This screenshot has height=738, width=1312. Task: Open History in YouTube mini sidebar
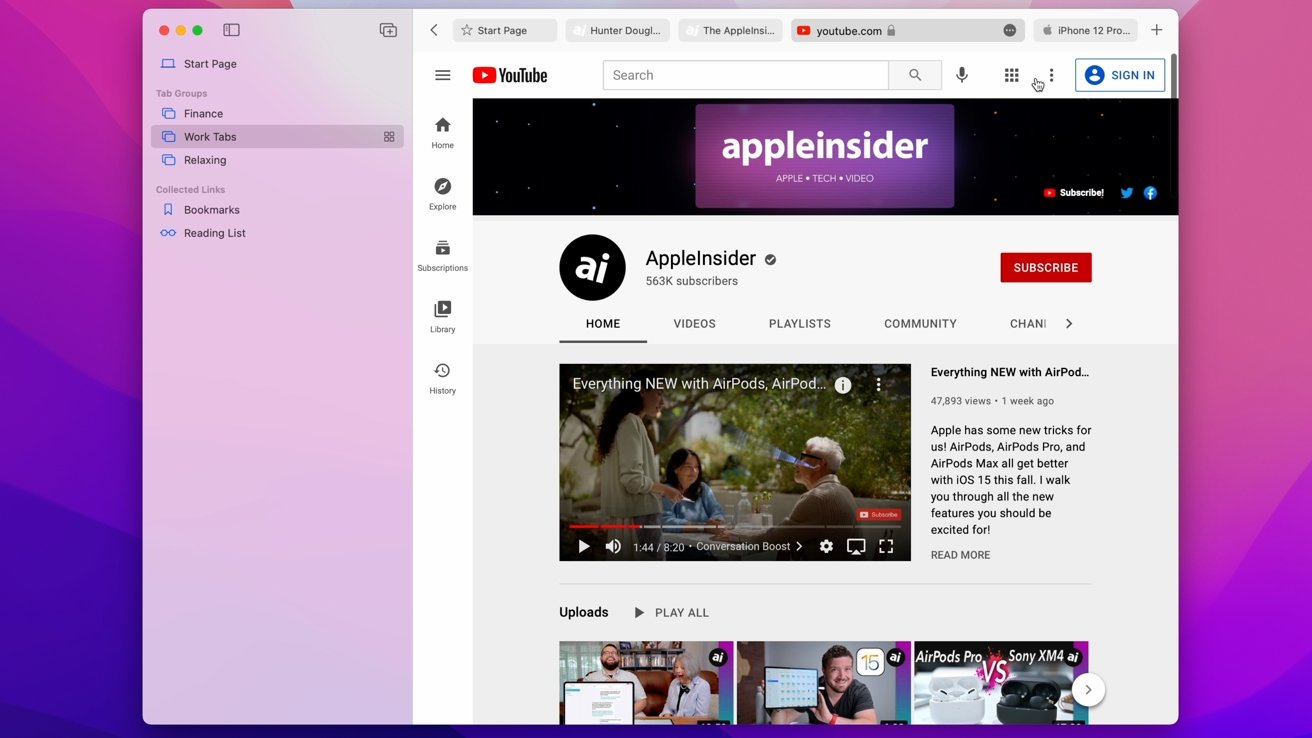click(443, 377)
